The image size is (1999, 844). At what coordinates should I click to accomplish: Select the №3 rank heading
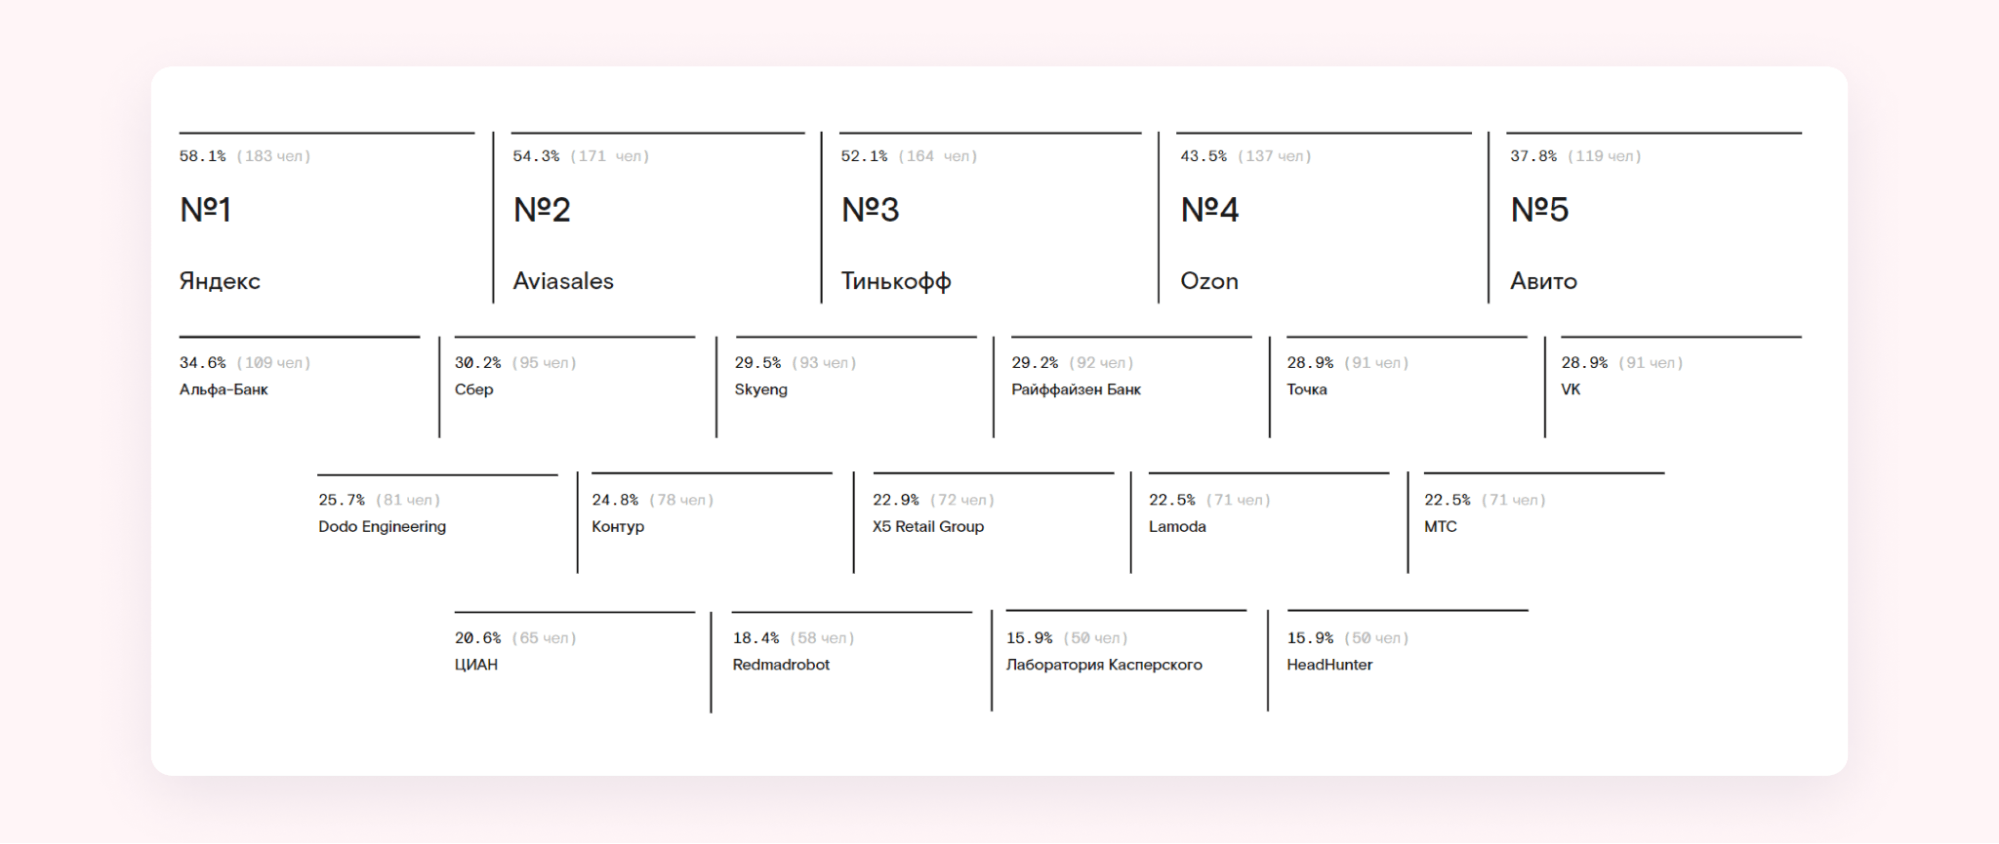pyautogui.click(x=870, y=210)
